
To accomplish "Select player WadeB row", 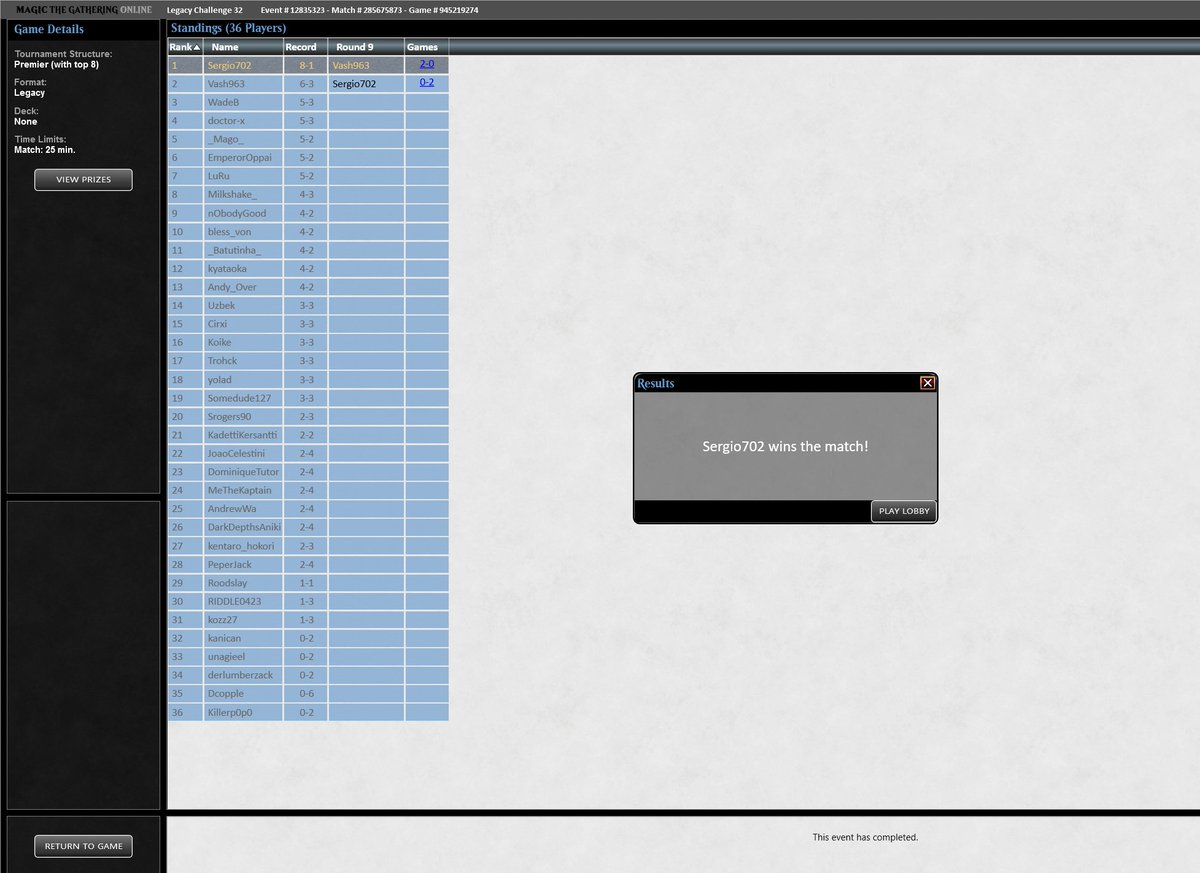I will 308,102.
